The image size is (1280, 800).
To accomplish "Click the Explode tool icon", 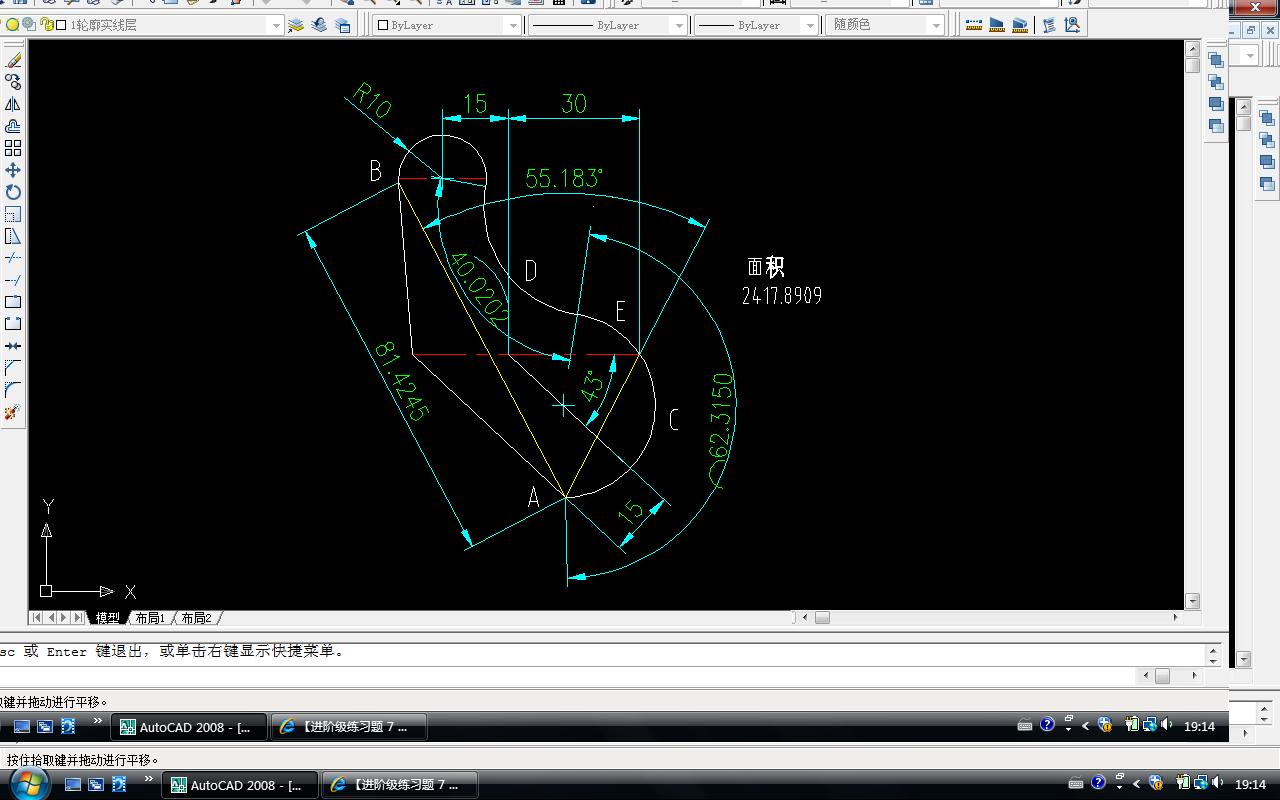I will pos(13,412).
